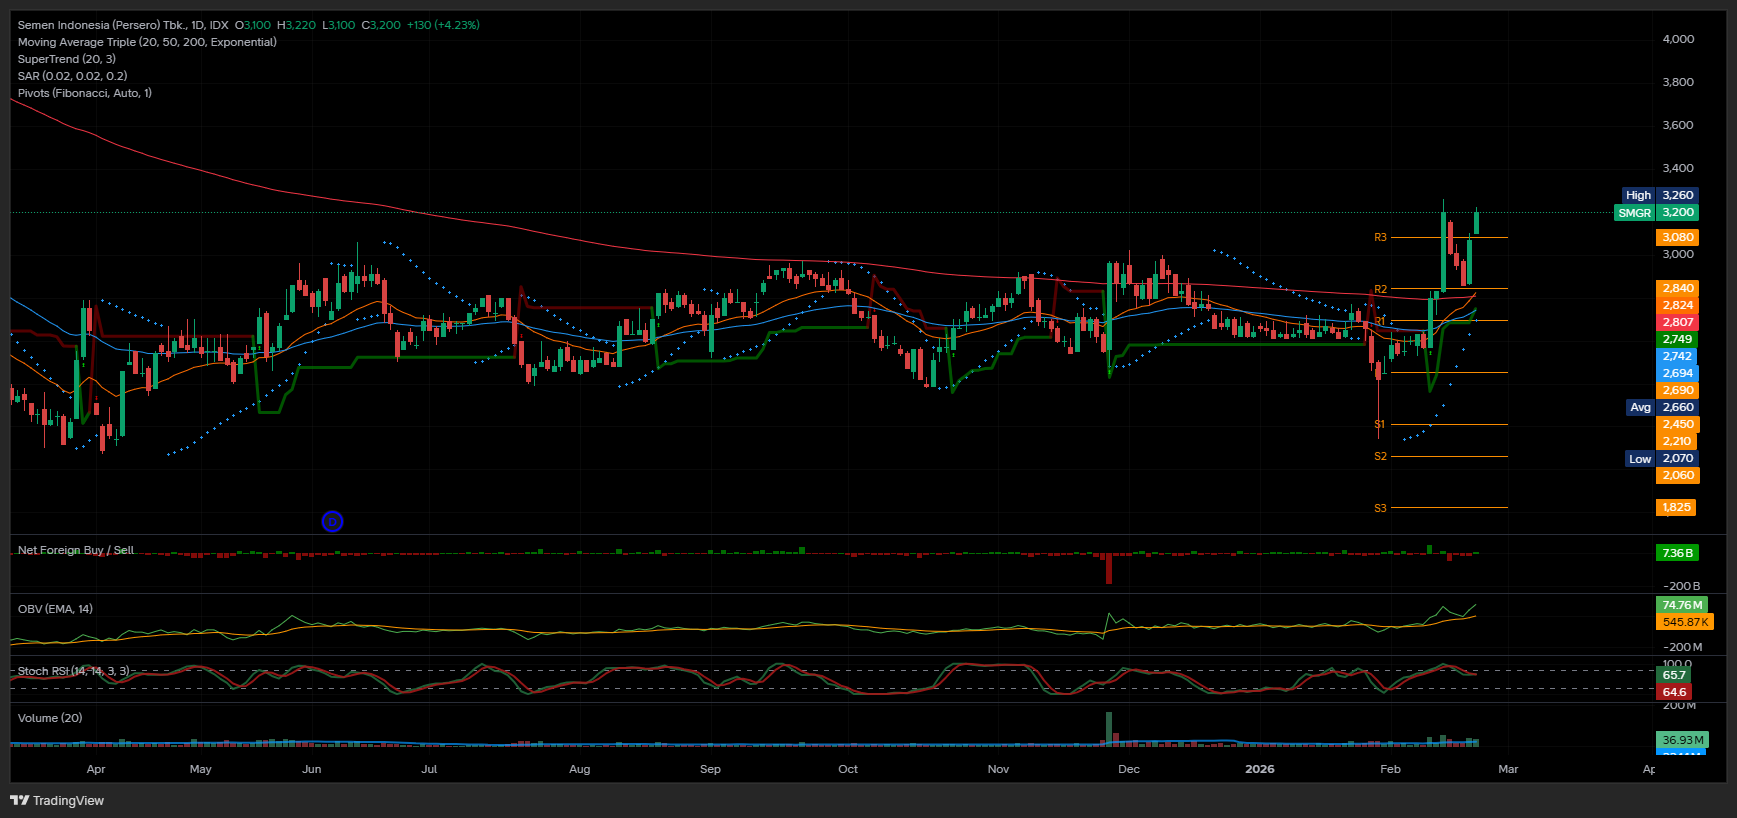
Task: Click the orange 3,080 pivot price tag
Action: click(1677, 238)
